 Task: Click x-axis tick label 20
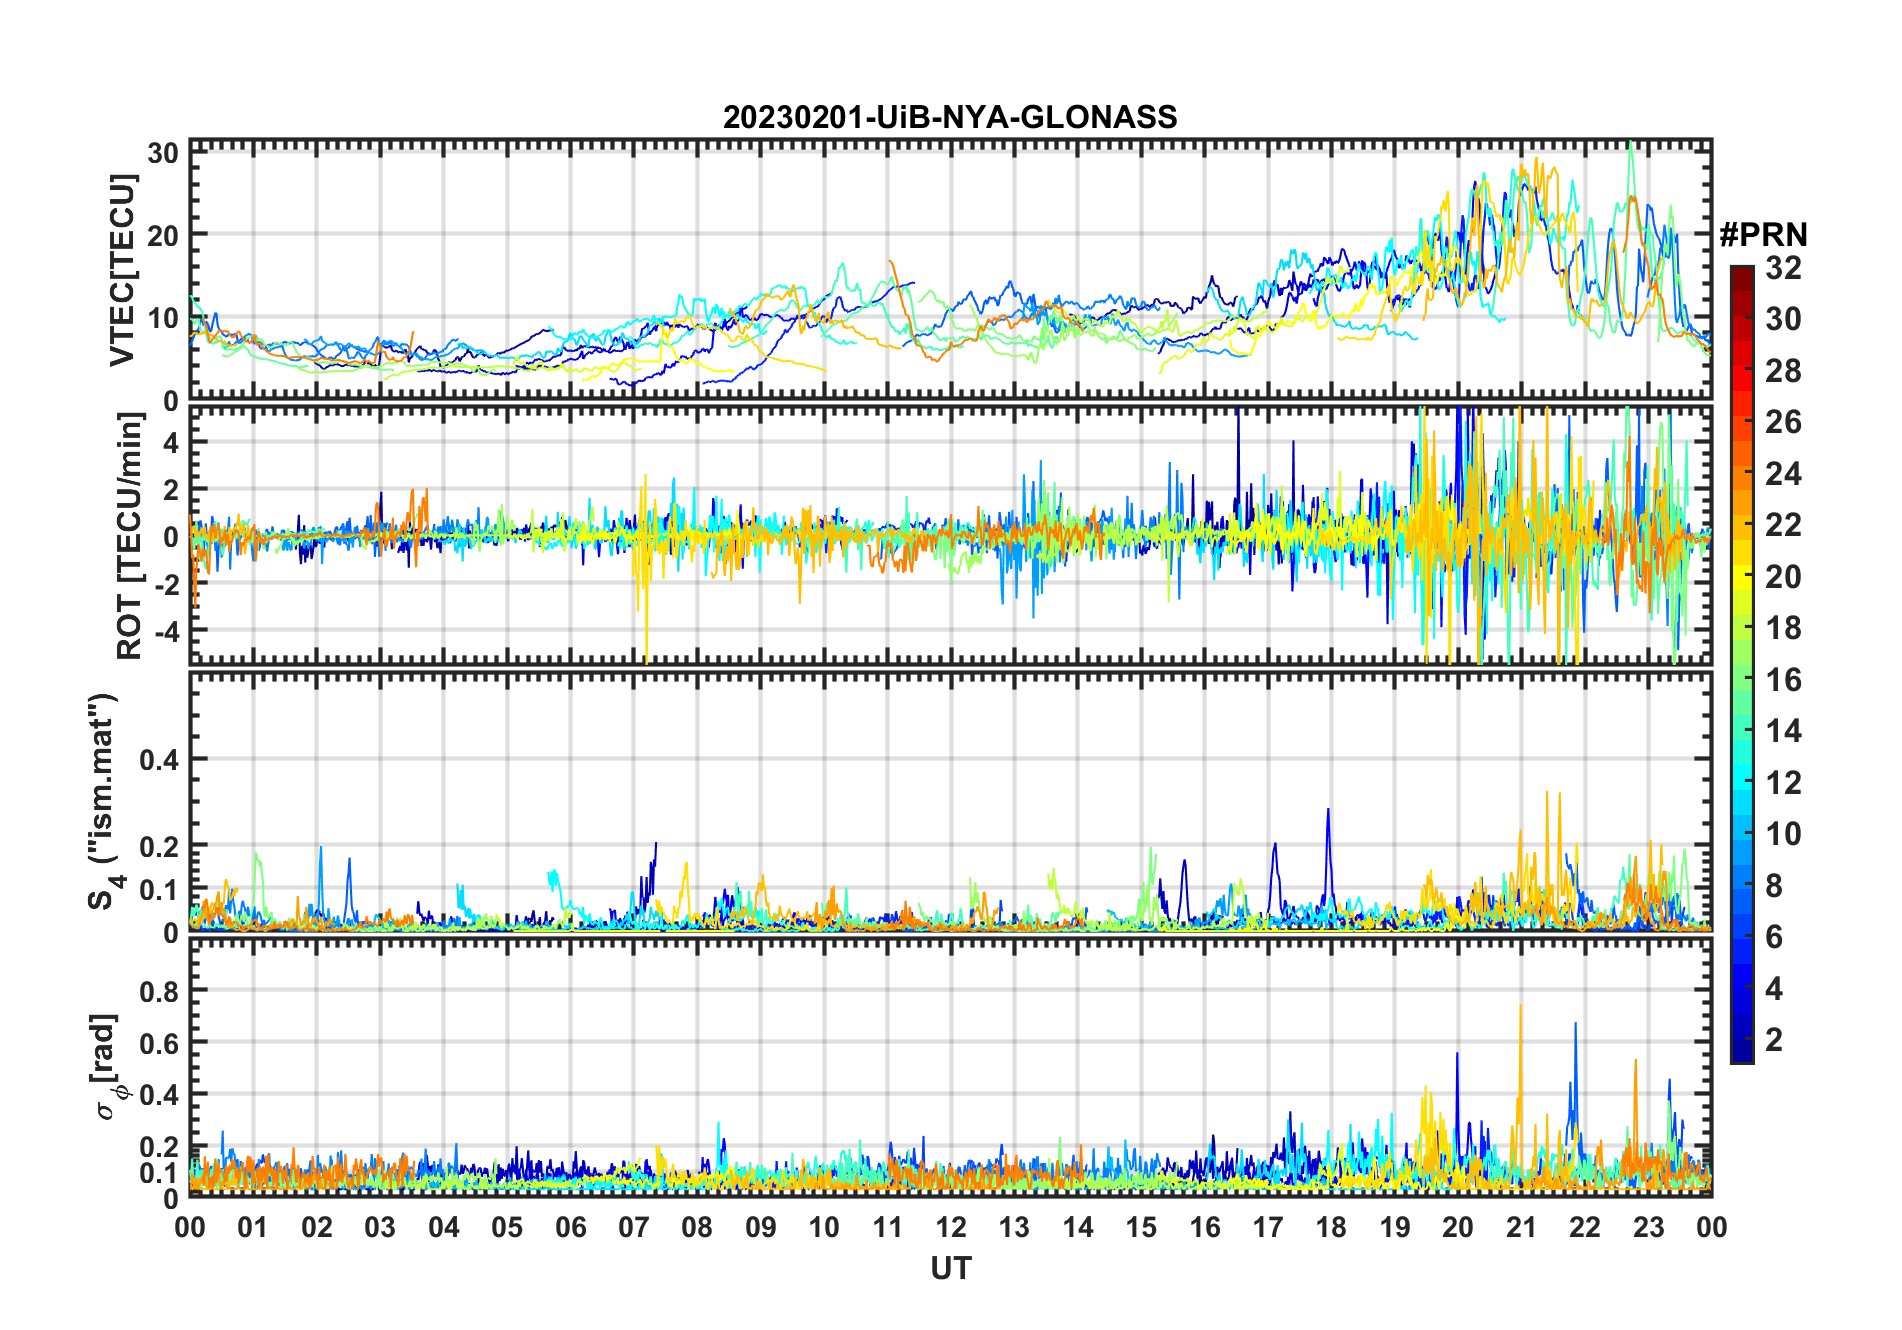(x=1458, y=1227)
